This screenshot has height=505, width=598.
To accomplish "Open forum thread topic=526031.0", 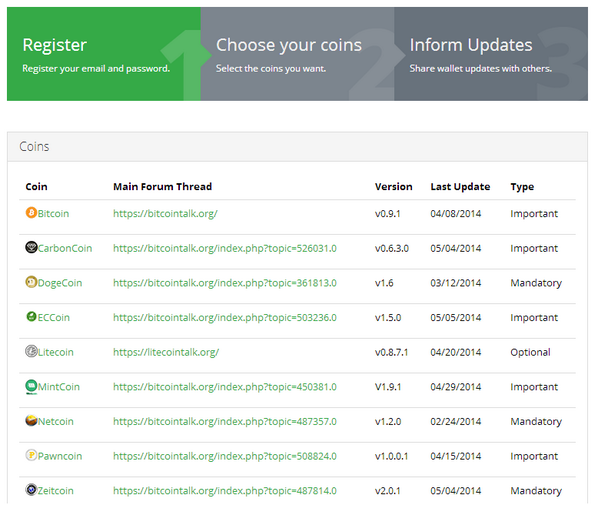I will [x=225, y=248].
